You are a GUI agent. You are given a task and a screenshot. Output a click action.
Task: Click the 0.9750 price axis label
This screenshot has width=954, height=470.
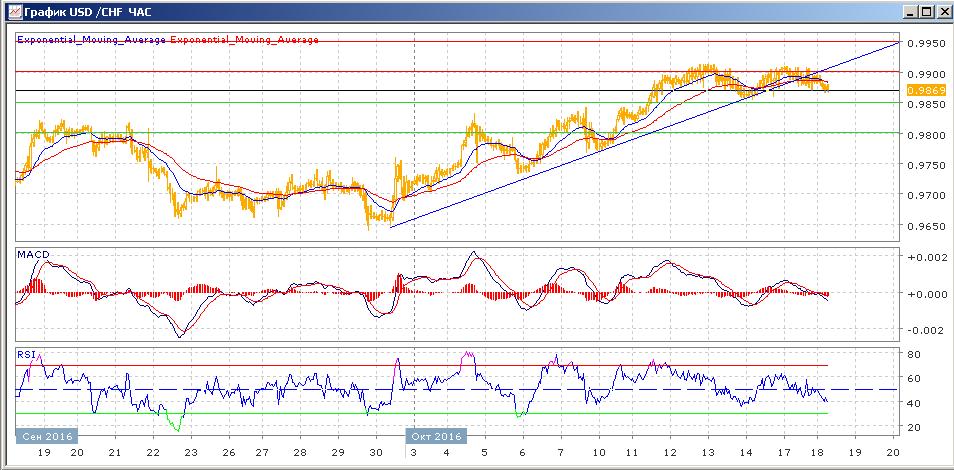point(926,165)
